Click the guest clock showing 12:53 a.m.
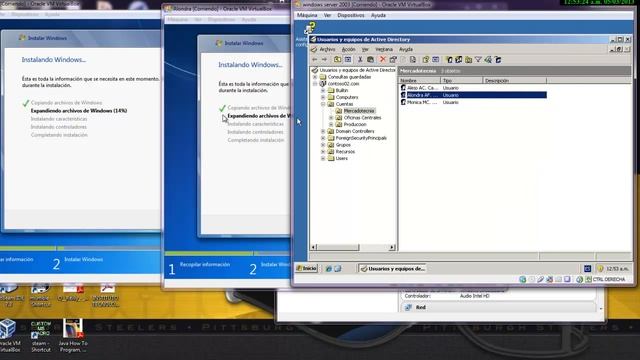The image size is (640, 360). (x=617, y=269)
